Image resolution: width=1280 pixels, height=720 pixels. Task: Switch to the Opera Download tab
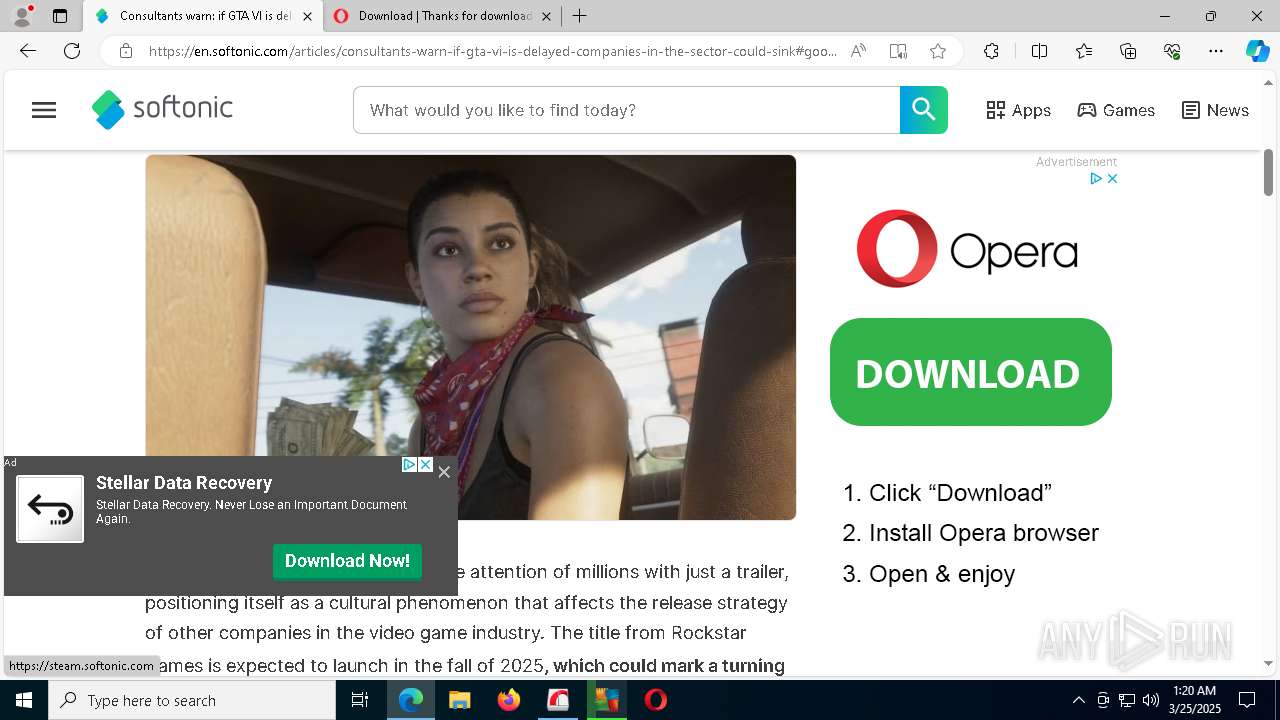click(x=442, y=16)
